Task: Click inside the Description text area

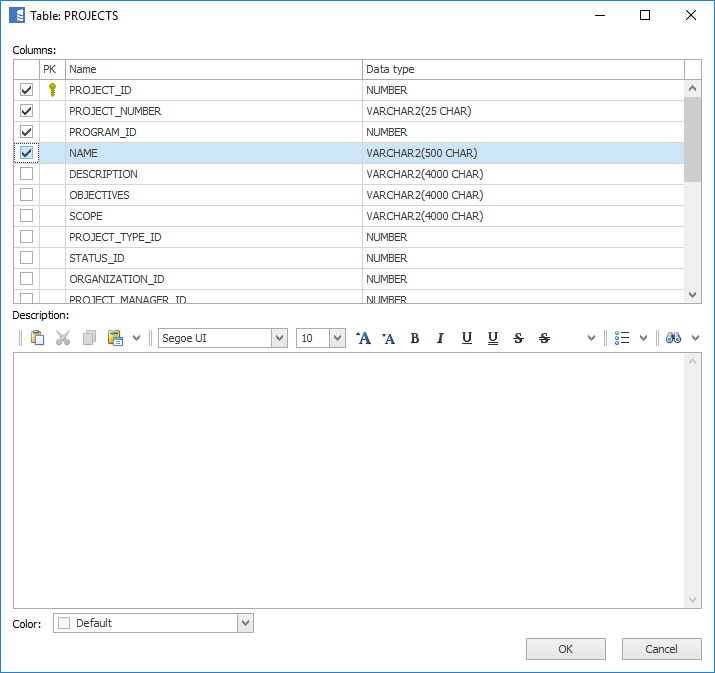Action: point(349,479)
